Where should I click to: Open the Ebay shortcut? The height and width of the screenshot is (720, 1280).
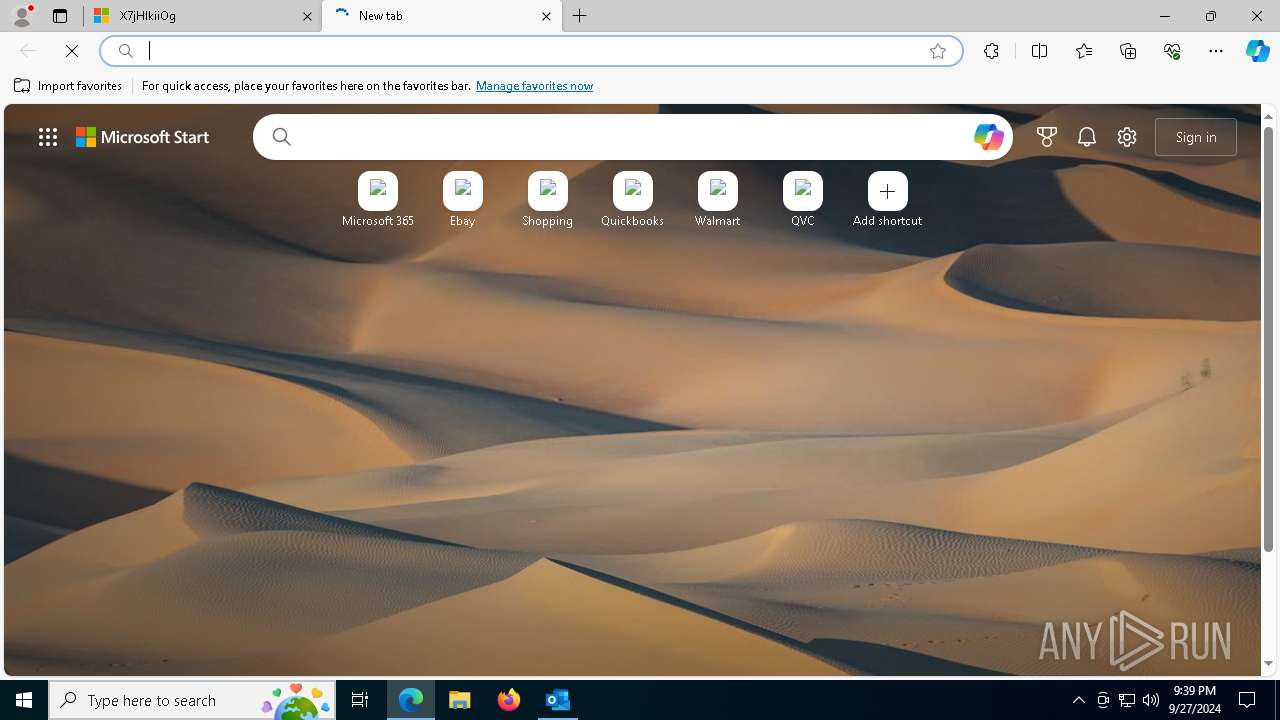463,199
